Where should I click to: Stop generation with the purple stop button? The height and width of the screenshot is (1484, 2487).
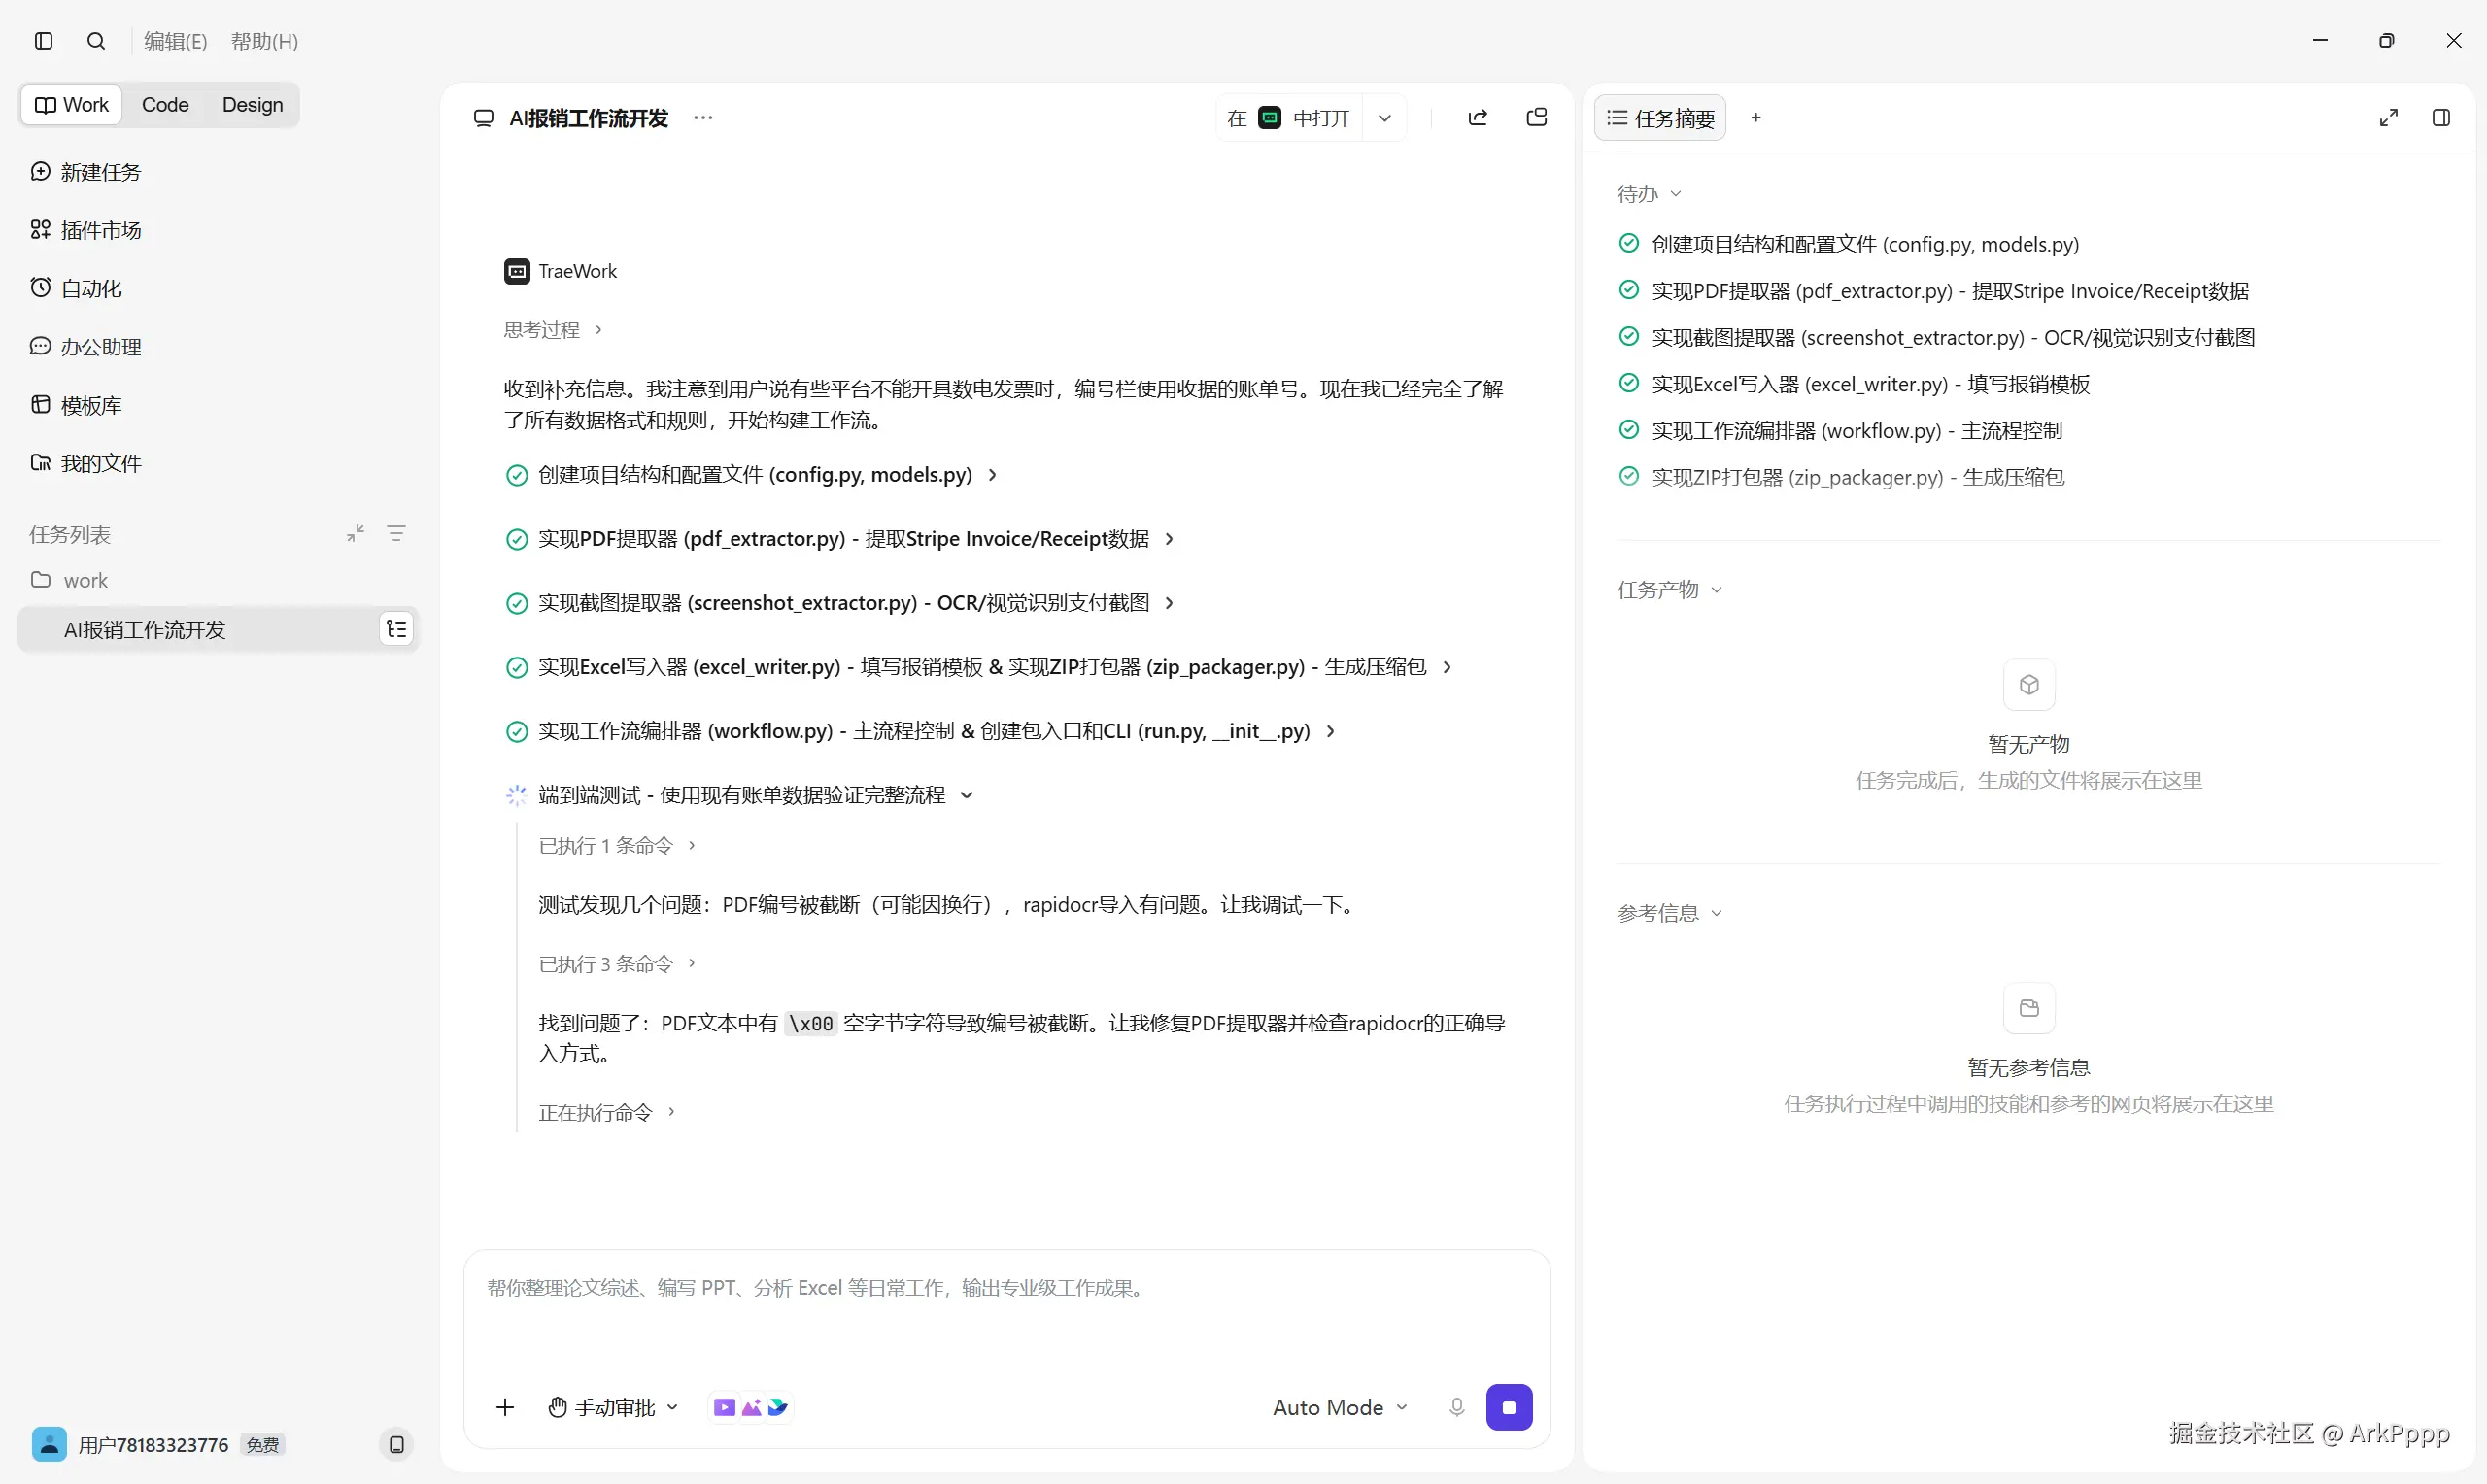tap(1509, 1407)
